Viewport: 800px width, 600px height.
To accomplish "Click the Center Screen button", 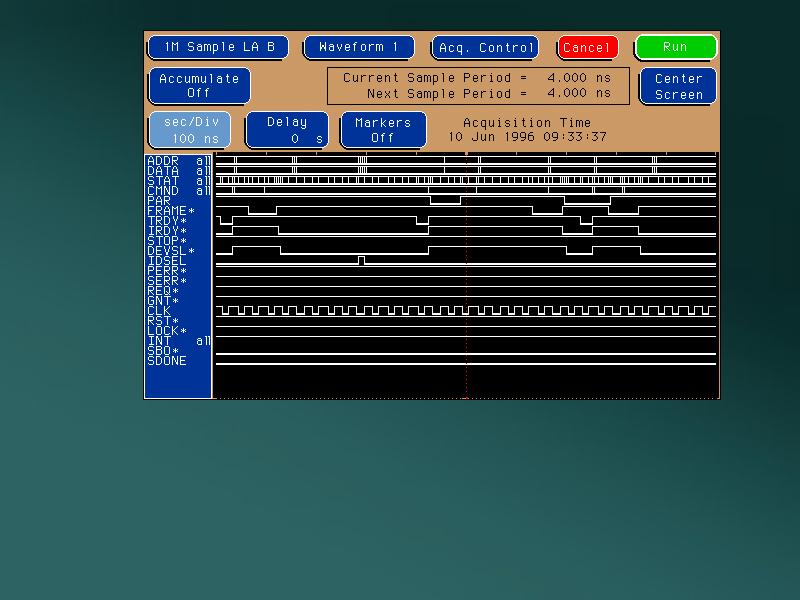I will coord(678,86).
